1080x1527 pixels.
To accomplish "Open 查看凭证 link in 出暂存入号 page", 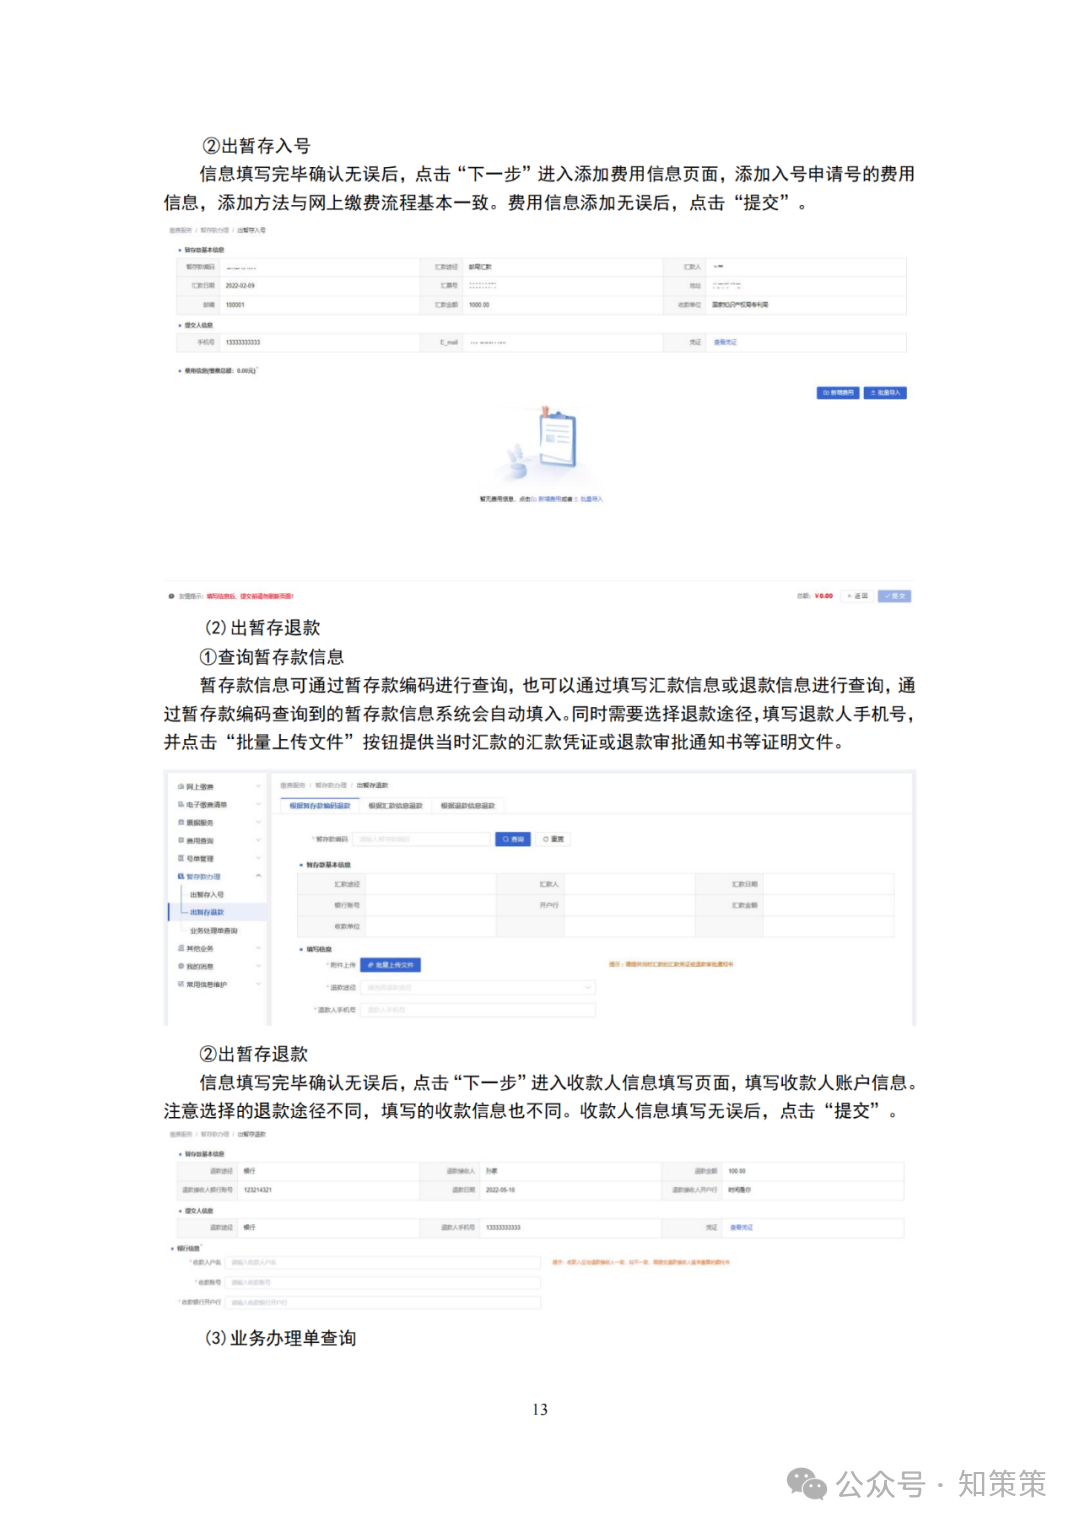I will tap(725, 343).
